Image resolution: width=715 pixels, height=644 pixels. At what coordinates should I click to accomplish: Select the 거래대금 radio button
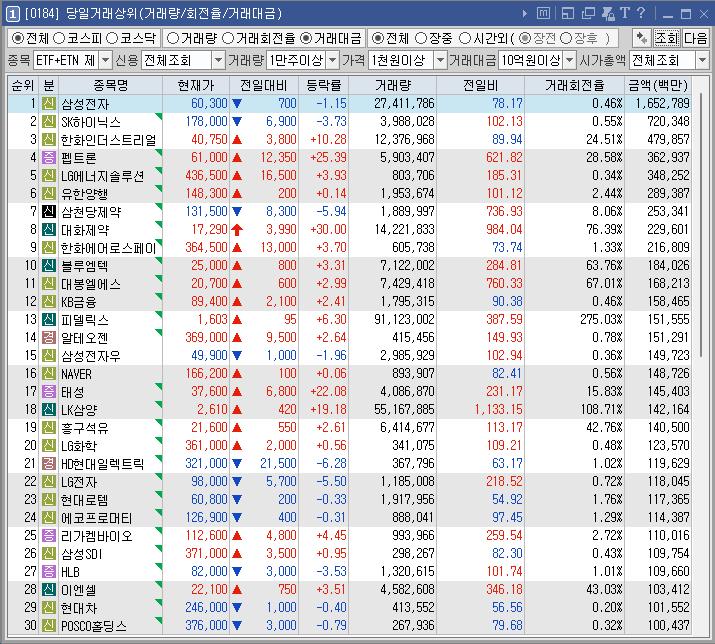[x=306, y=38]
